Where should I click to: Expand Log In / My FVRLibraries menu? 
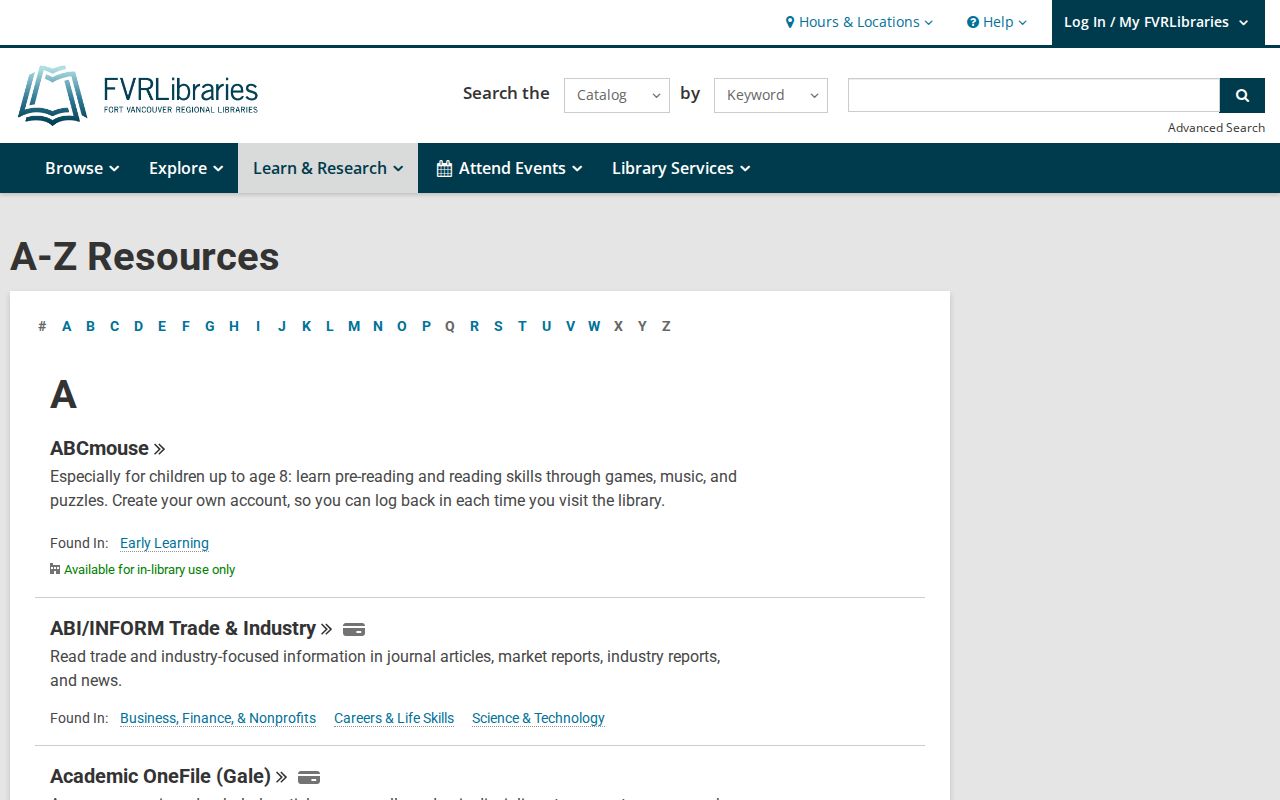point(1156,22)
